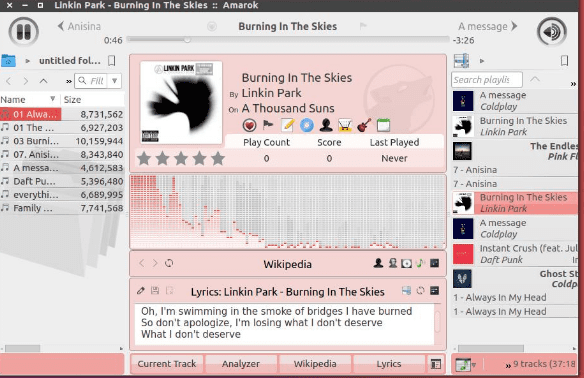
Task: Switch to Current Track applet tab
Action: pos(166,364)
